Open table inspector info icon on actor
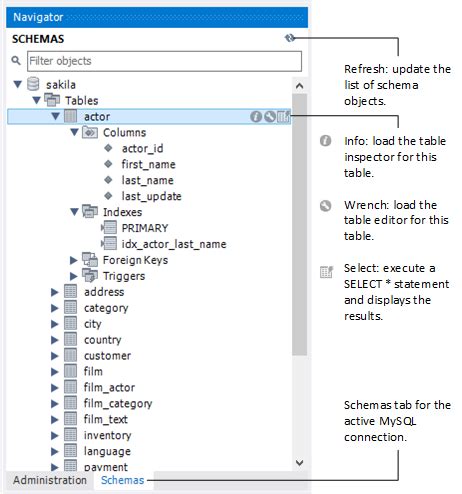Image resolution: width=462 pixels, height=494 pixels. point(256,117)
